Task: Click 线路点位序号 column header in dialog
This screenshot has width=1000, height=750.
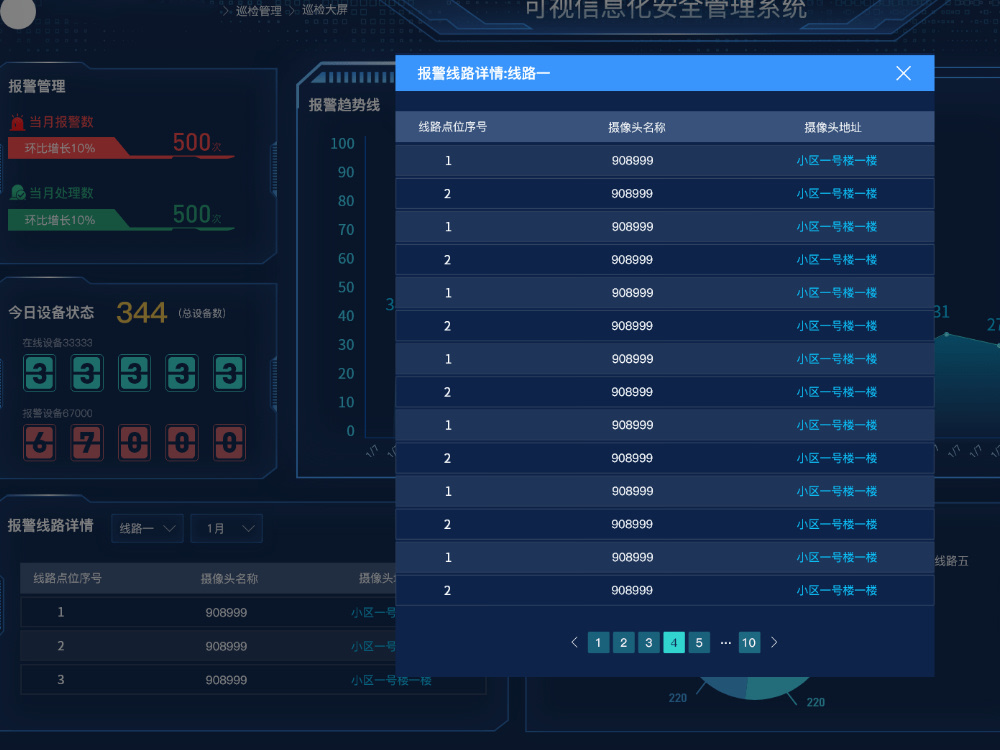Action: [x=453, y=127]
